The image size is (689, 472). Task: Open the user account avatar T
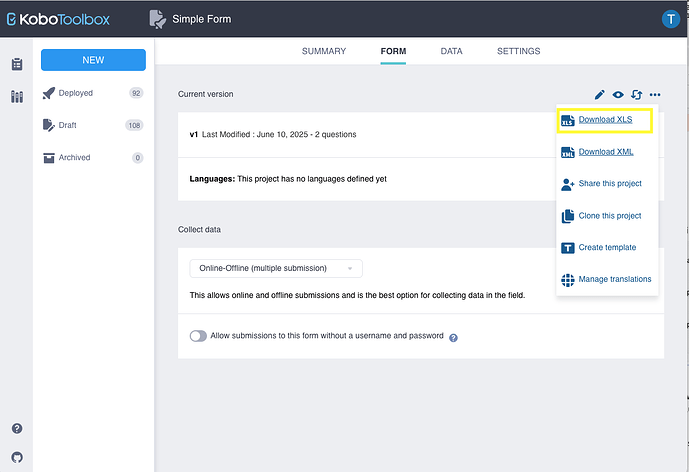coord(671,19)
